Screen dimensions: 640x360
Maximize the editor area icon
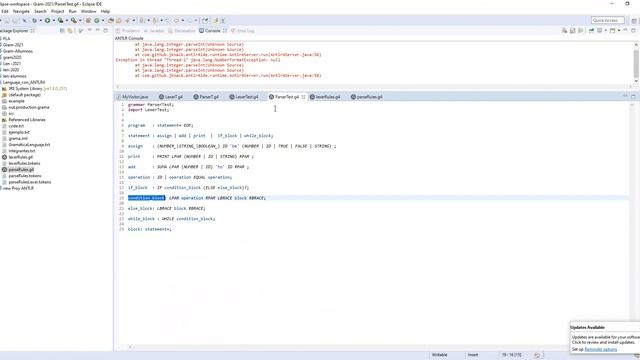tap(633, 97)
